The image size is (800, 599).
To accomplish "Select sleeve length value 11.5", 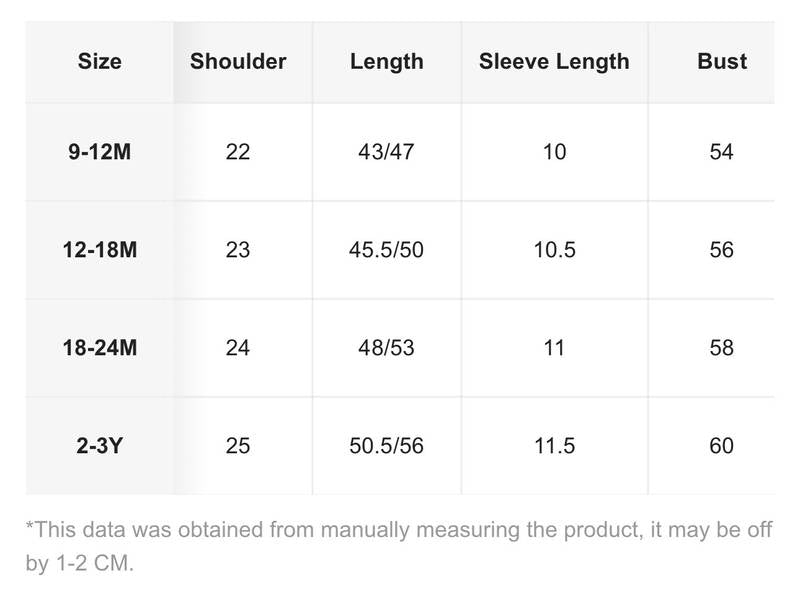I will tap(554, 446).
